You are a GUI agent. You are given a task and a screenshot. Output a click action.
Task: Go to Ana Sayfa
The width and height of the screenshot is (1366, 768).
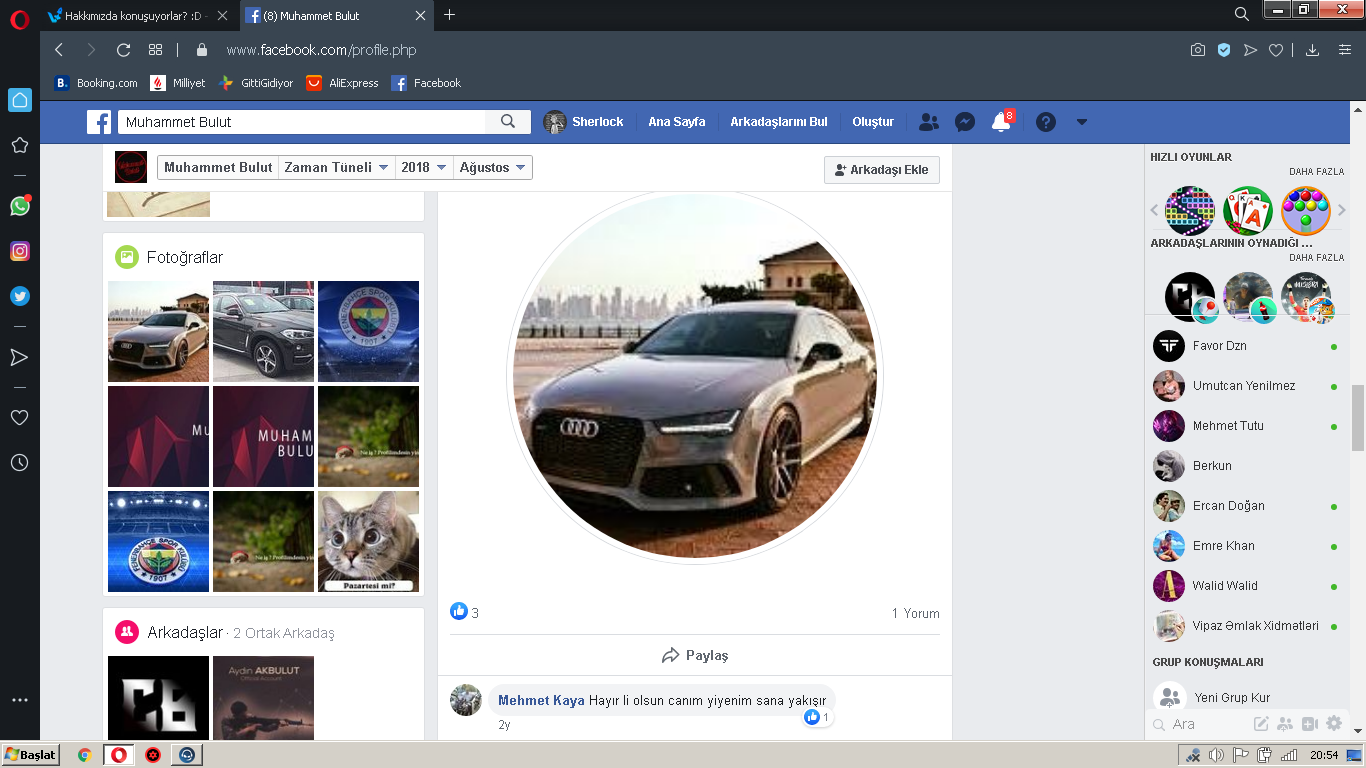tap(677, 122)
